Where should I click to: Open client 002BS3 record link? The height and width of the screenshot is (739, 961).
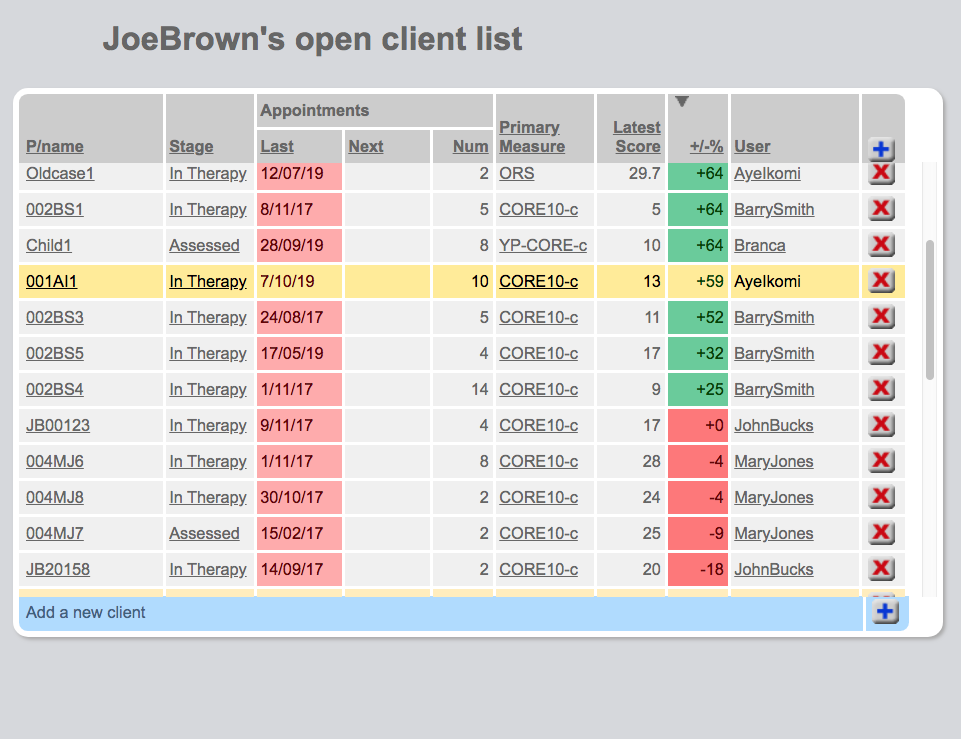pyautogui.click(x=55, y=317)
